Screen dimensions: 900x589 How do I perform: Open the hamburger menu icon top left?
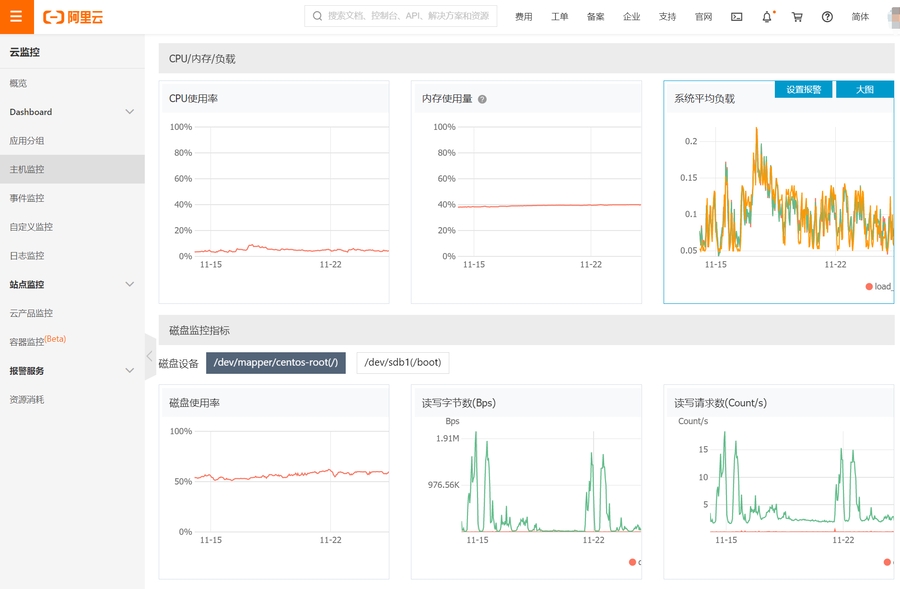[14, 16]
